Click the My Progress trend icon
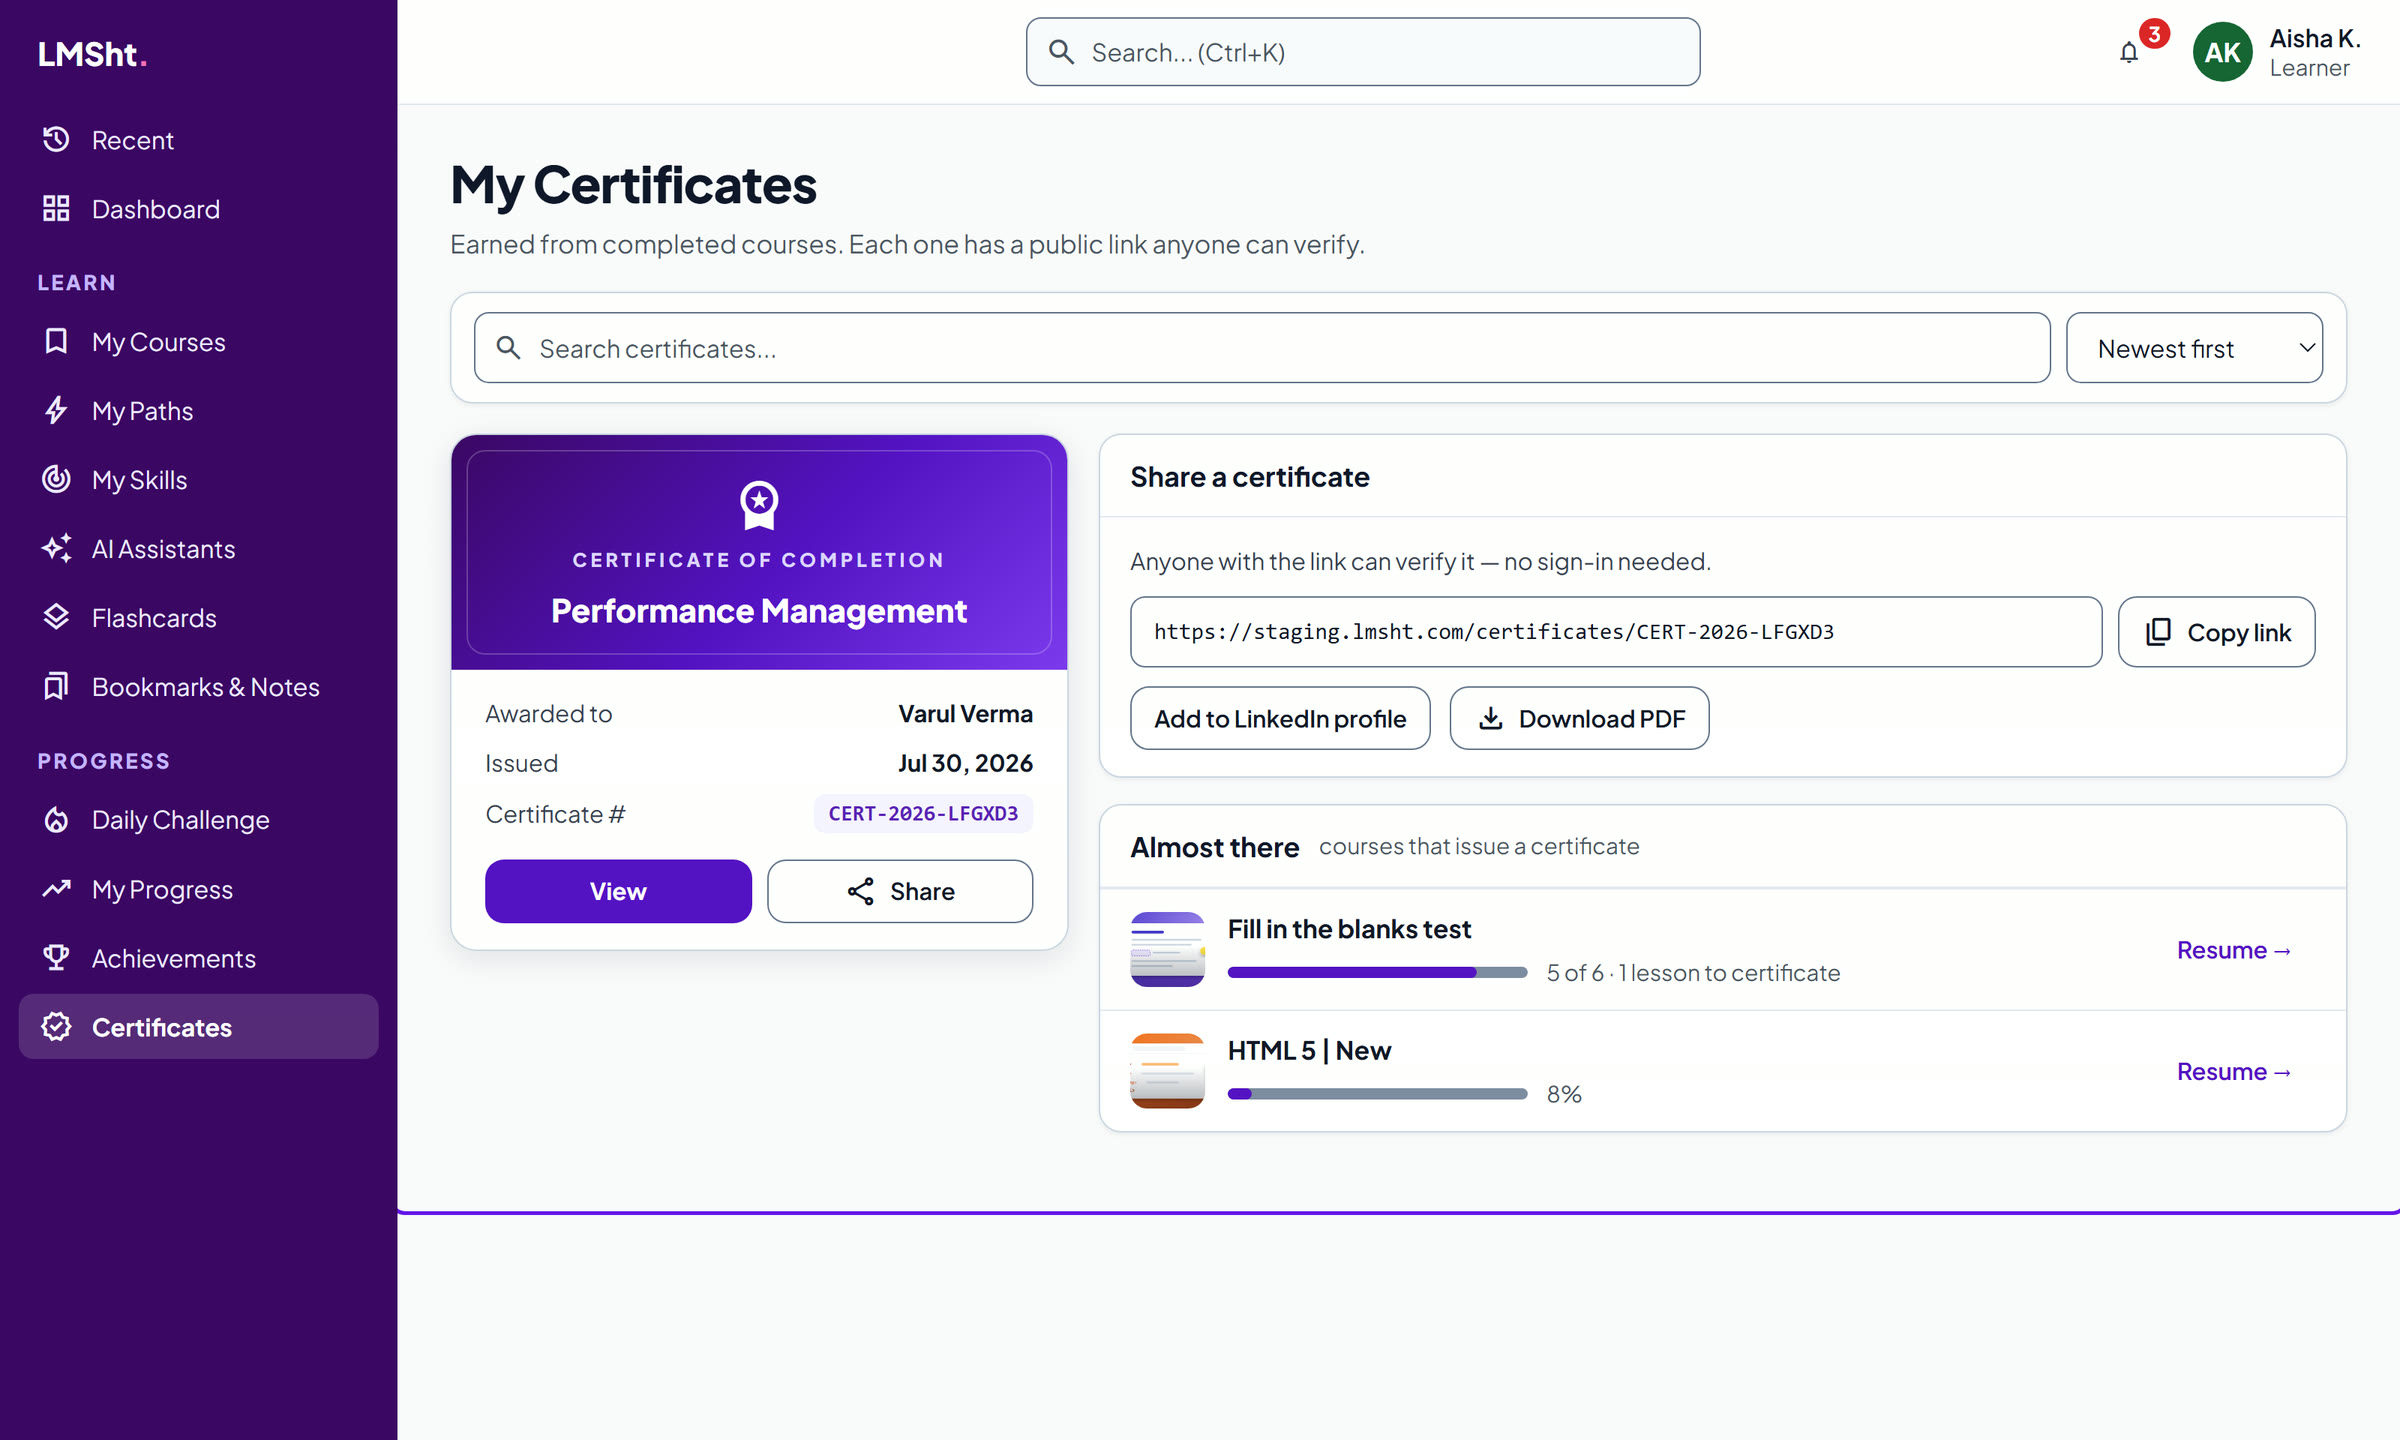Image resolution: width=2400 pixels, height=1440 pixels. 56,888
